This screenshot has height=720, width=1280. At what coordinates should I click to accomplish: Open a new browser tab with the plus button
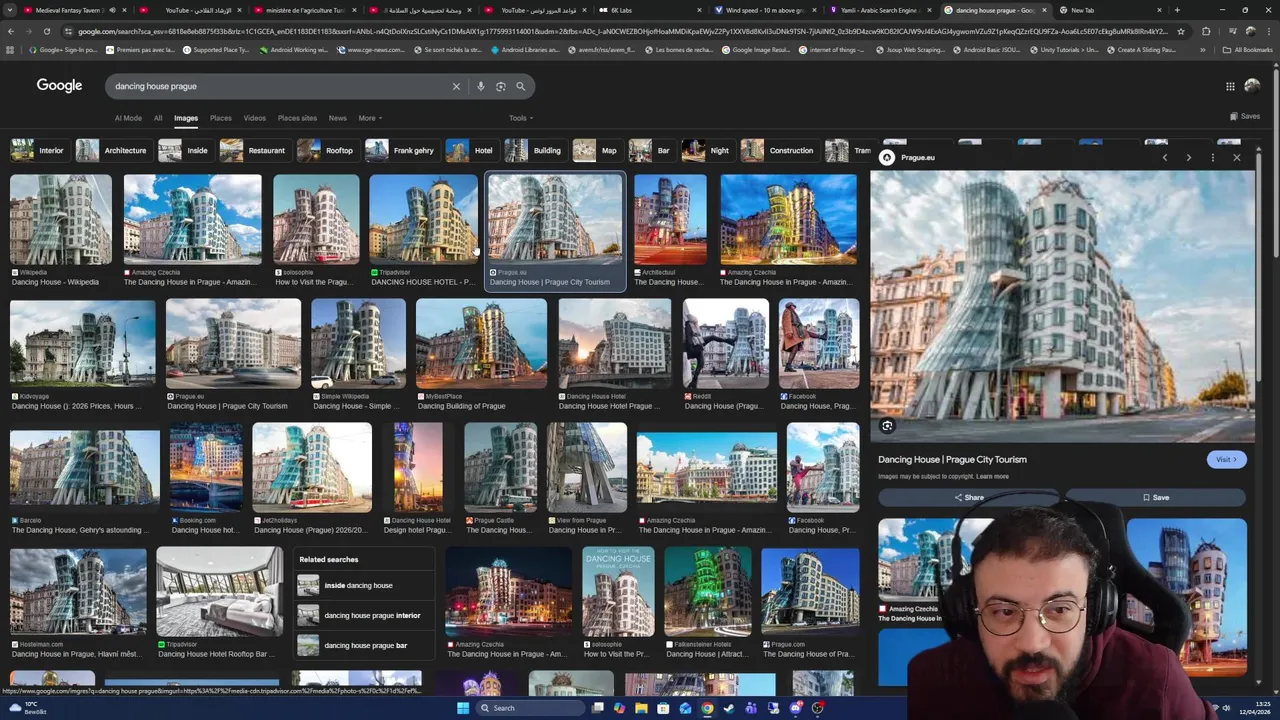coord(1177,10)
